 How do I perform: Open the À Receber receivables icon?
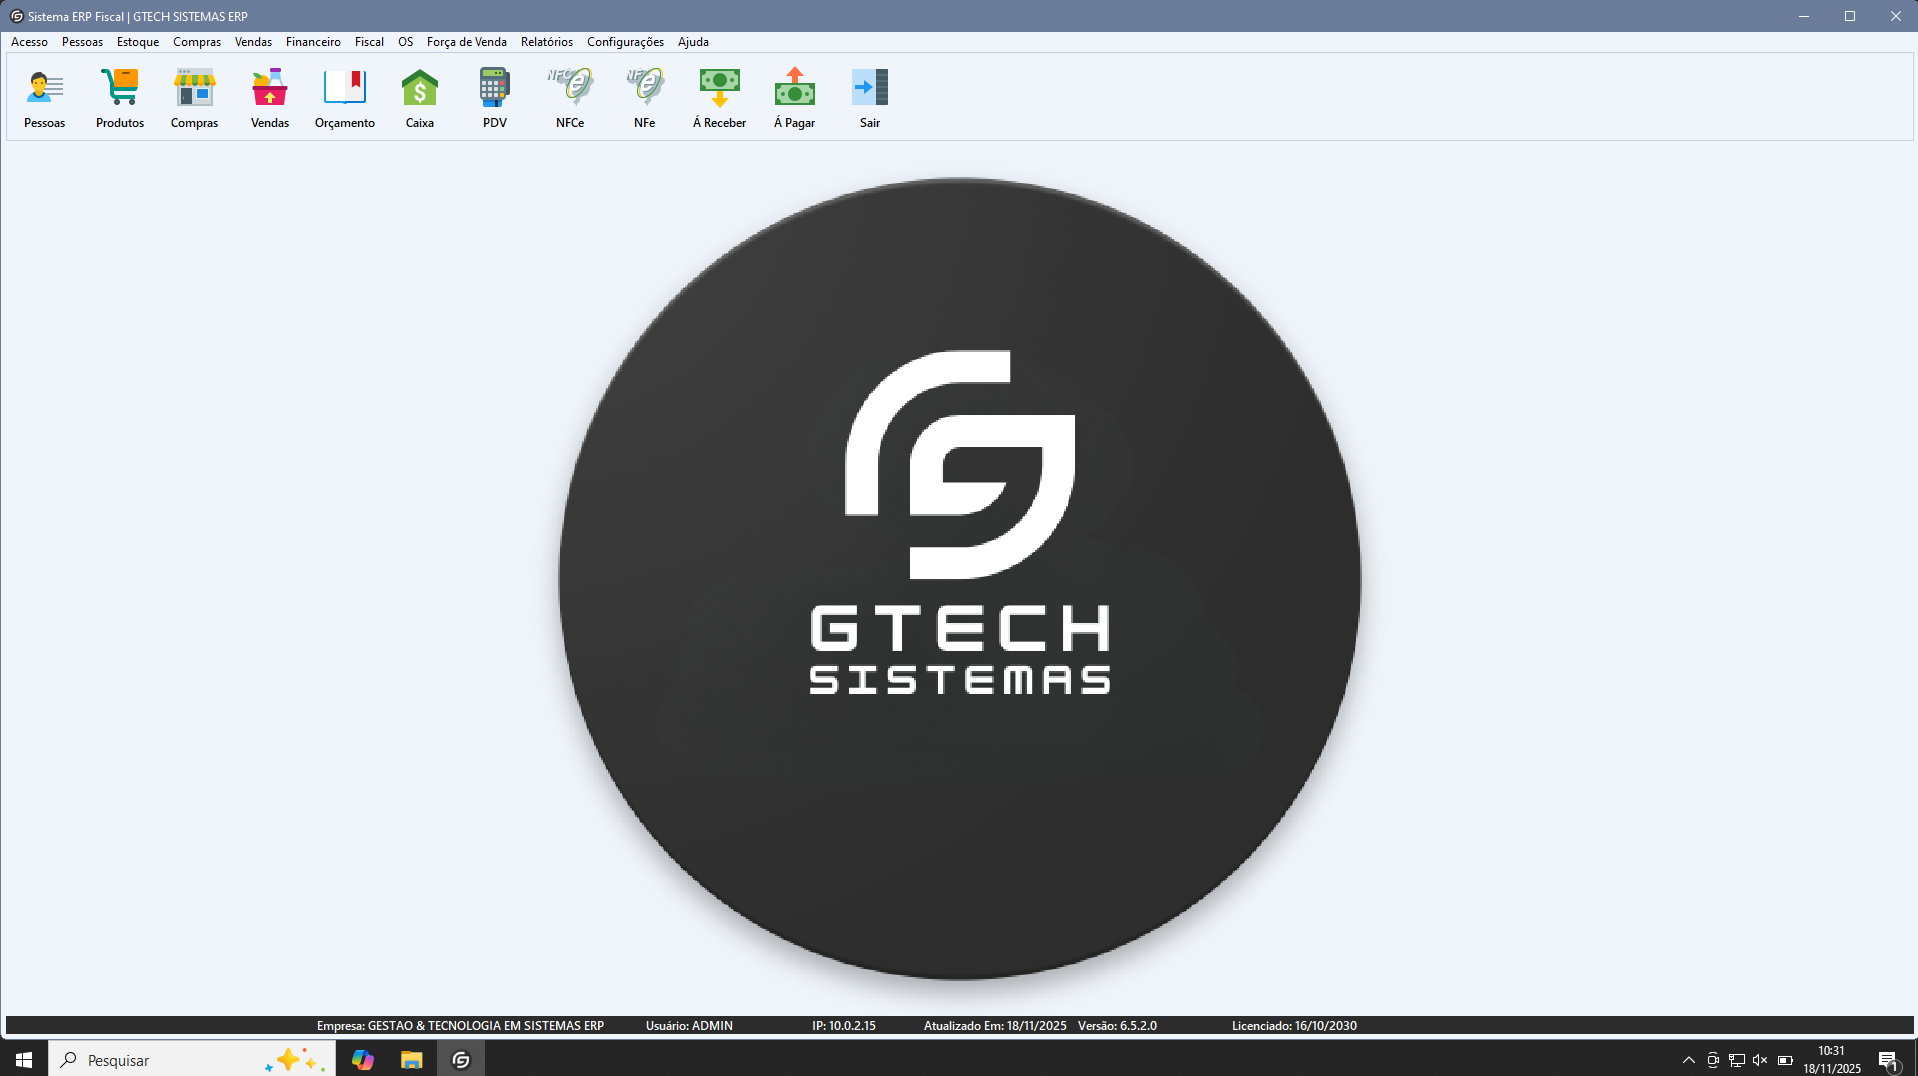click(x=719, y=89)
